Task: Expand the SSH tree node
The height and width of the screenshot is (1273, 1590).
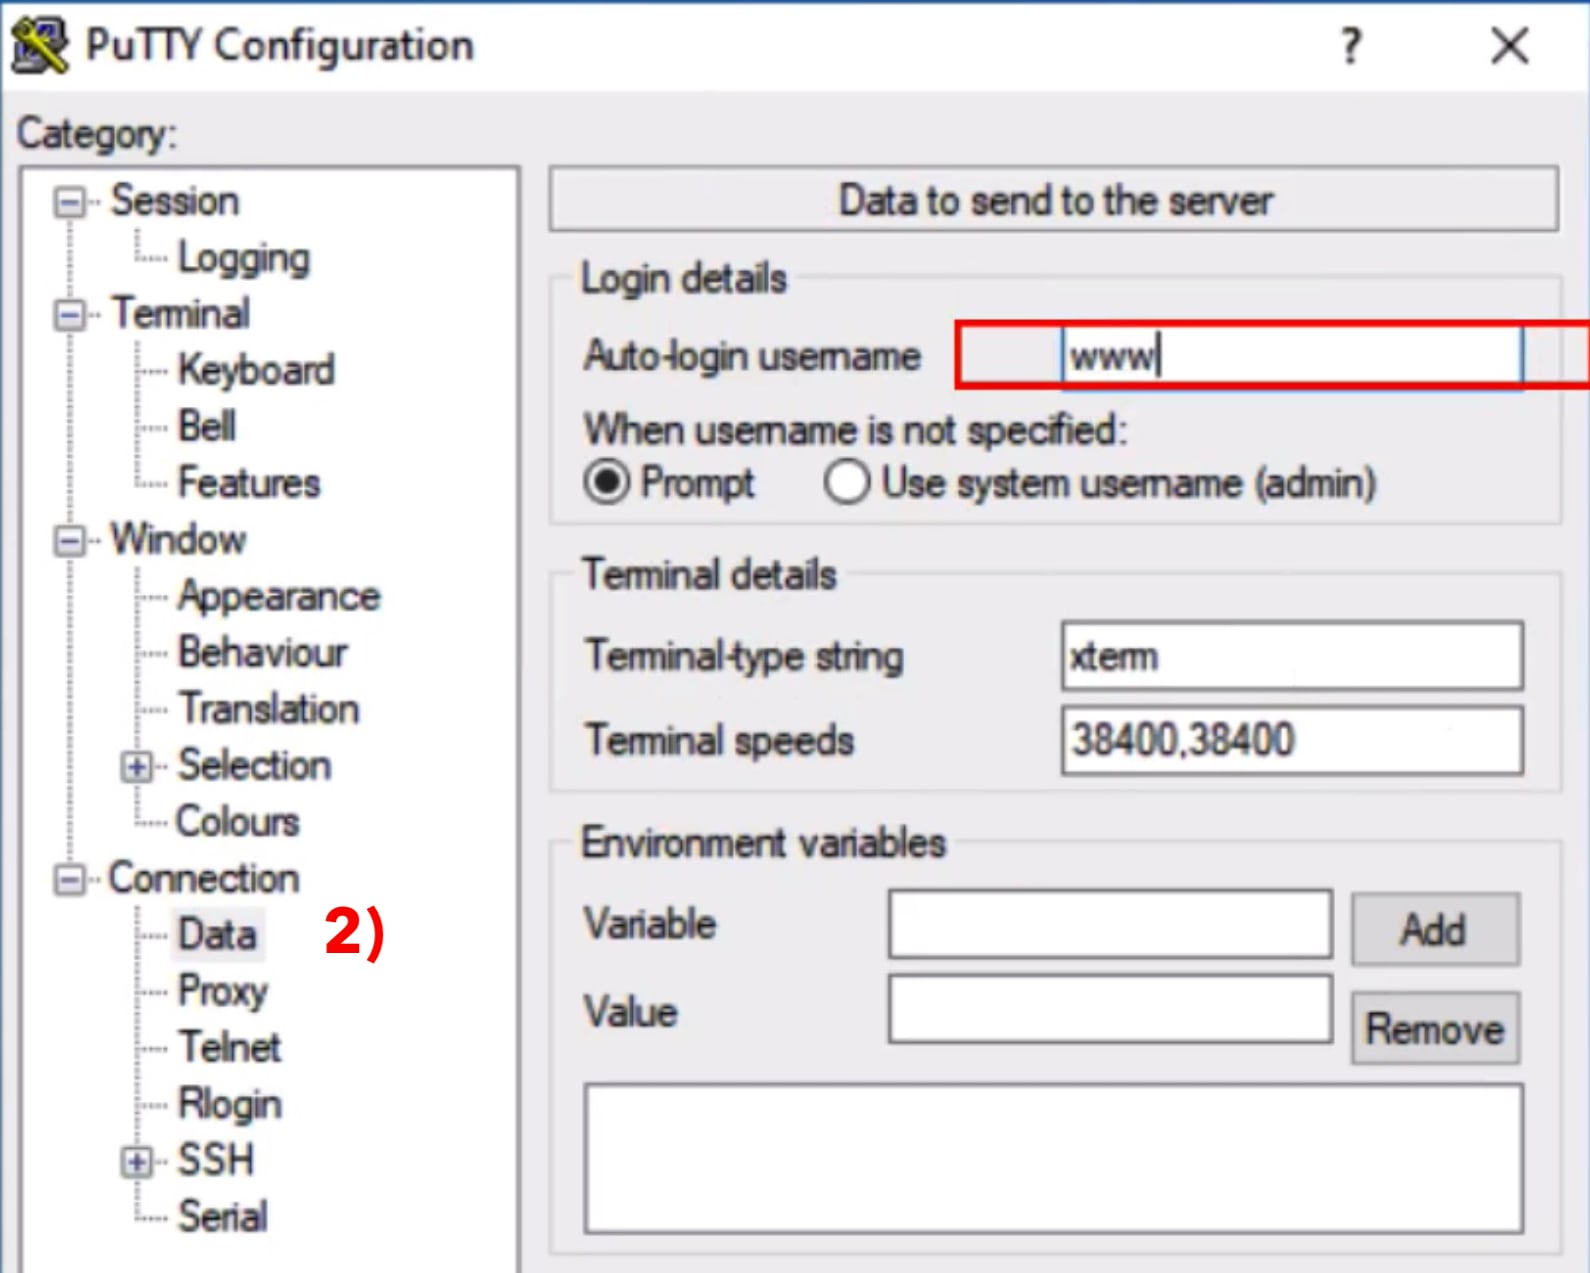Action: coord(137,1162)
